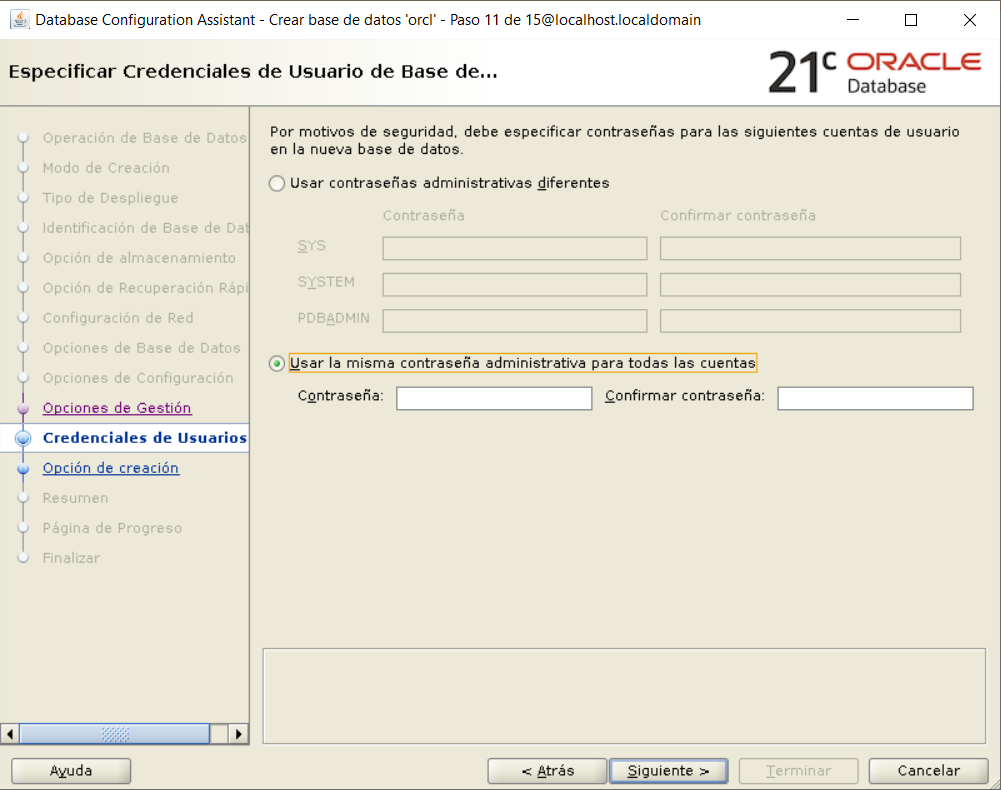The image size is (1001, 790).
Task: Minimize the Database Configuration Assistant window
Action: point(853,20)
